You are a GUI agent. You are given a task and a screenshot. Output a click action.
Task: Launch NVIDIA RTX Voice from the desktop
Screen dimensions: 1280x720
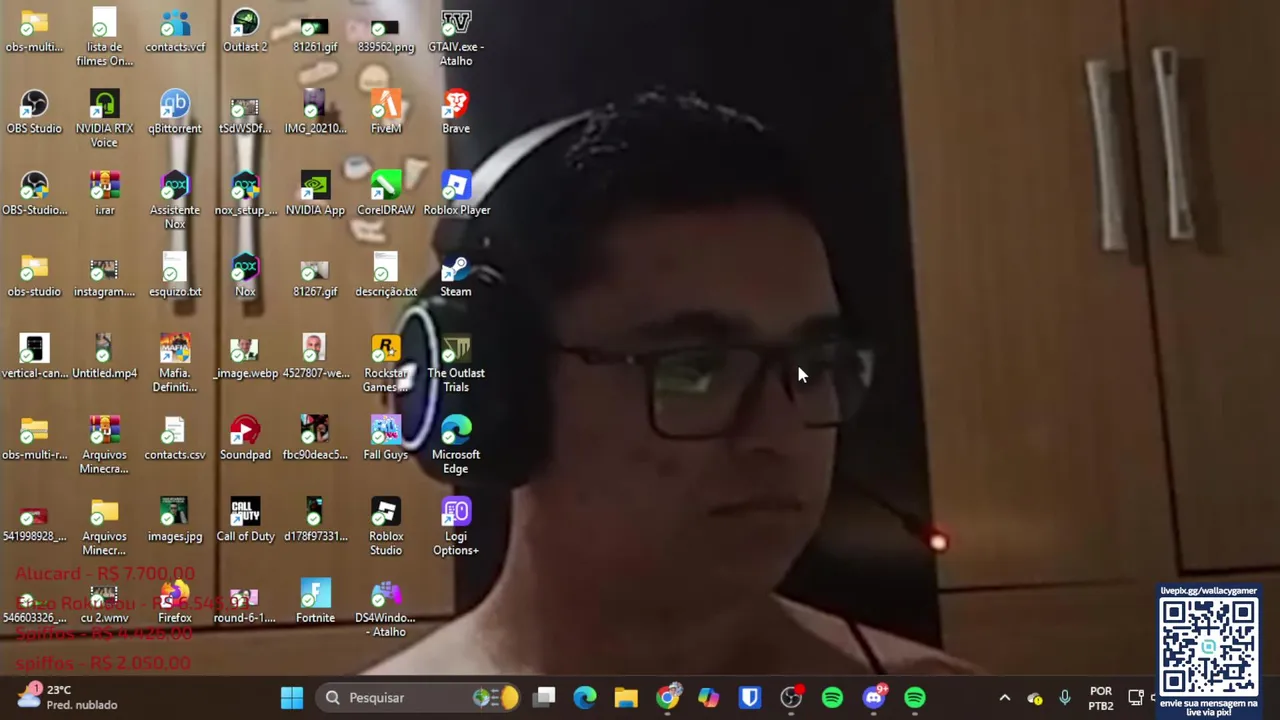tap(104, 119)
